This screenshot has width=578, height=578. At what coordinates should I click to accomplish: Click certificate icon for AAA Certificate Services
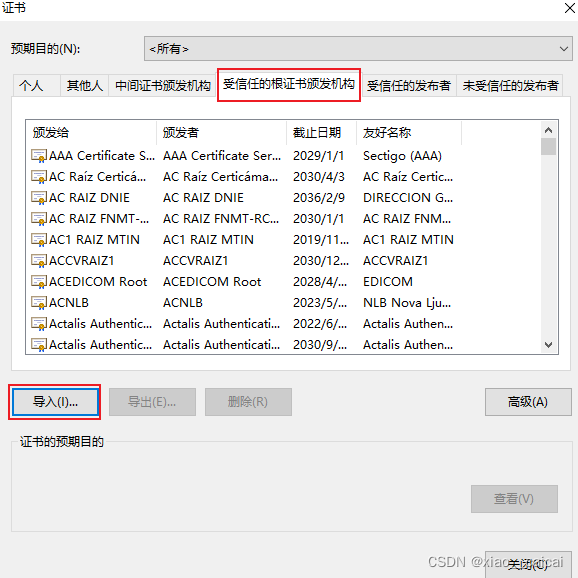pyautogui.click(x=39, y=156)
